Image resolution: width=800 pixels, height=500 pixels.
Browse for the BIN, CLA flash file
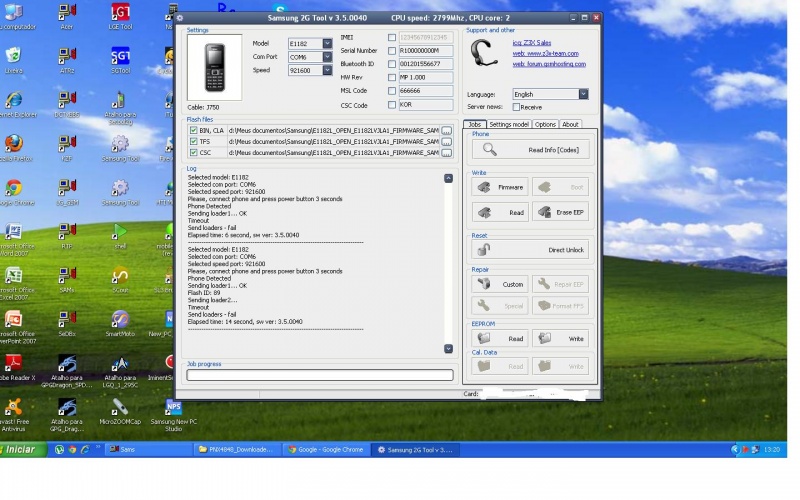446,131
